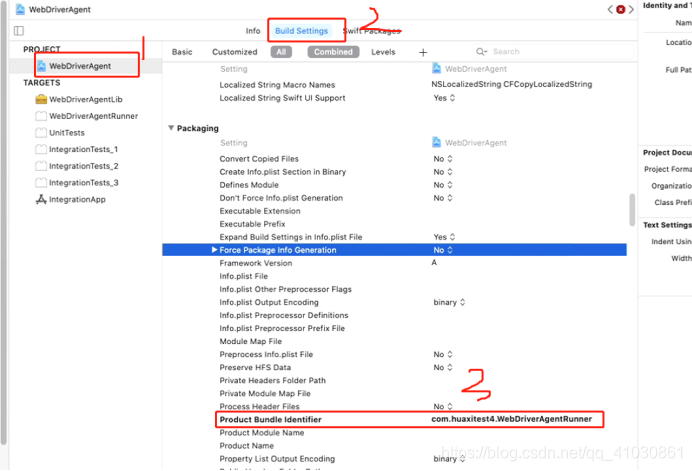Click the IntegrationApp application icon
Screen dimensions: 692x471
(41, 200)
